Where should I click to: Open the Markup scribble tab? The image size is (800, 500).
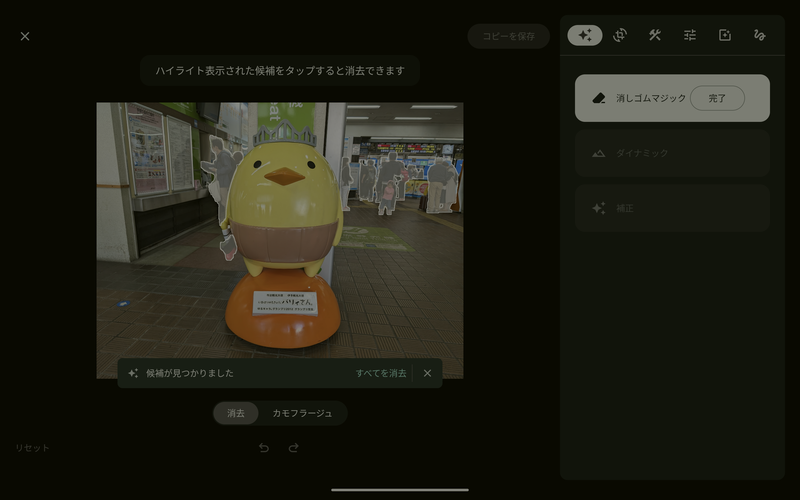[760, 35]
